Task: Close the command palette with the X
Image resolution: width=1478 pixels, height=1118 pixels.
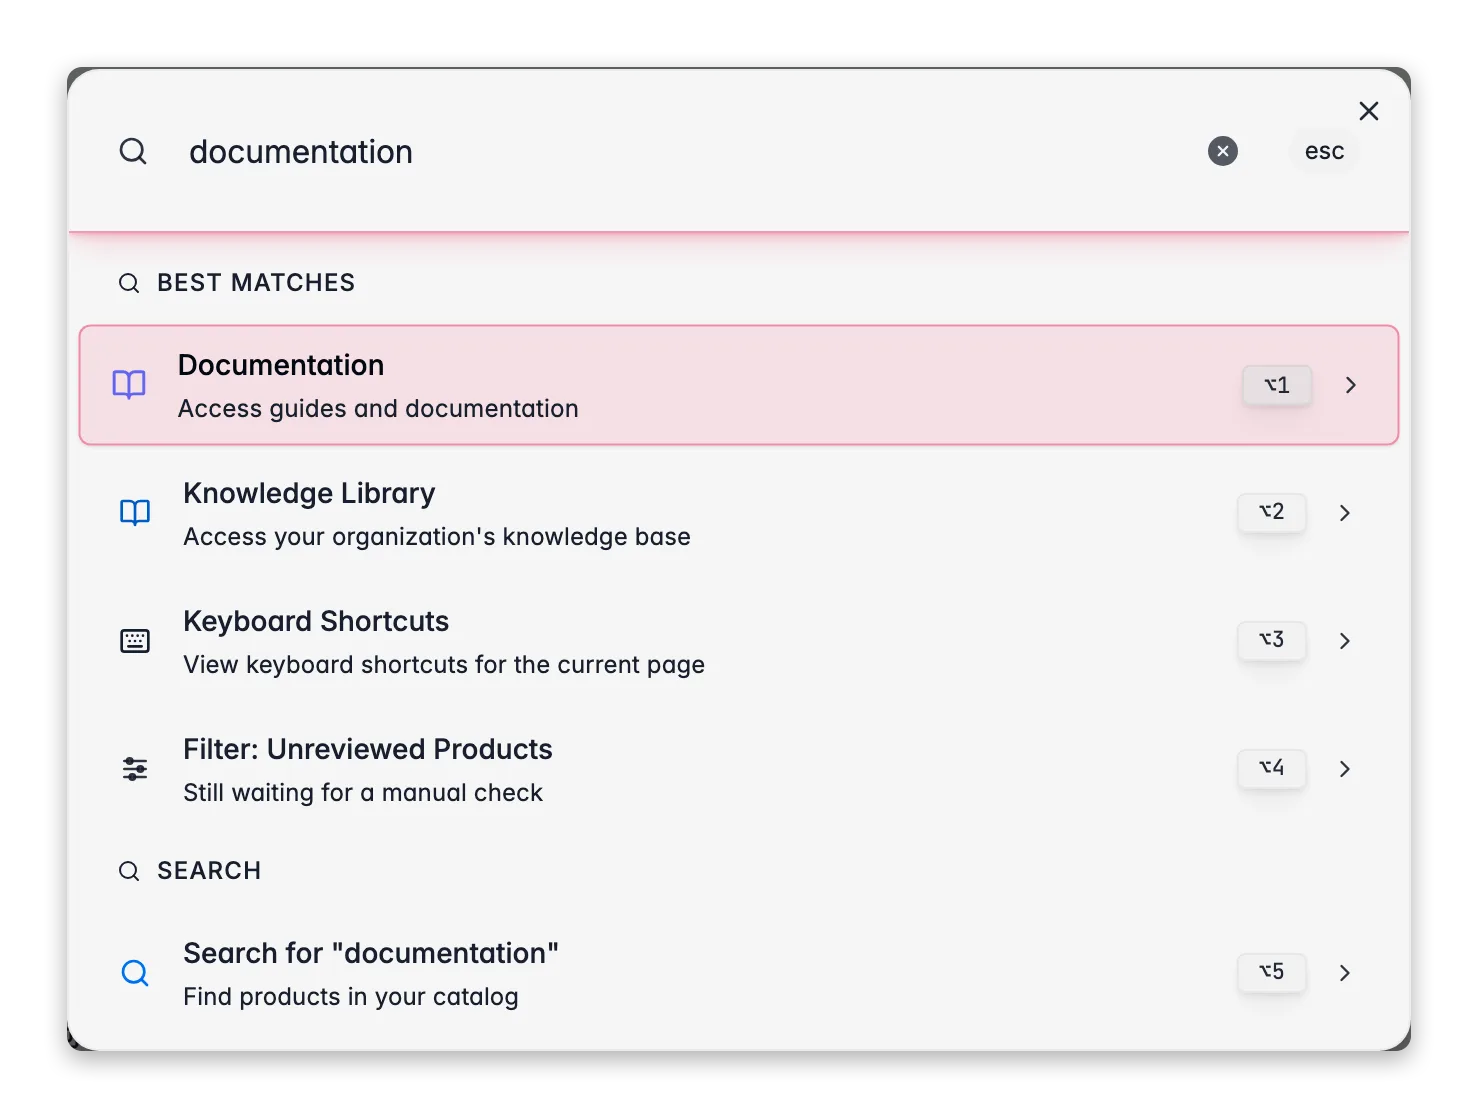Action: [1369, 111]
